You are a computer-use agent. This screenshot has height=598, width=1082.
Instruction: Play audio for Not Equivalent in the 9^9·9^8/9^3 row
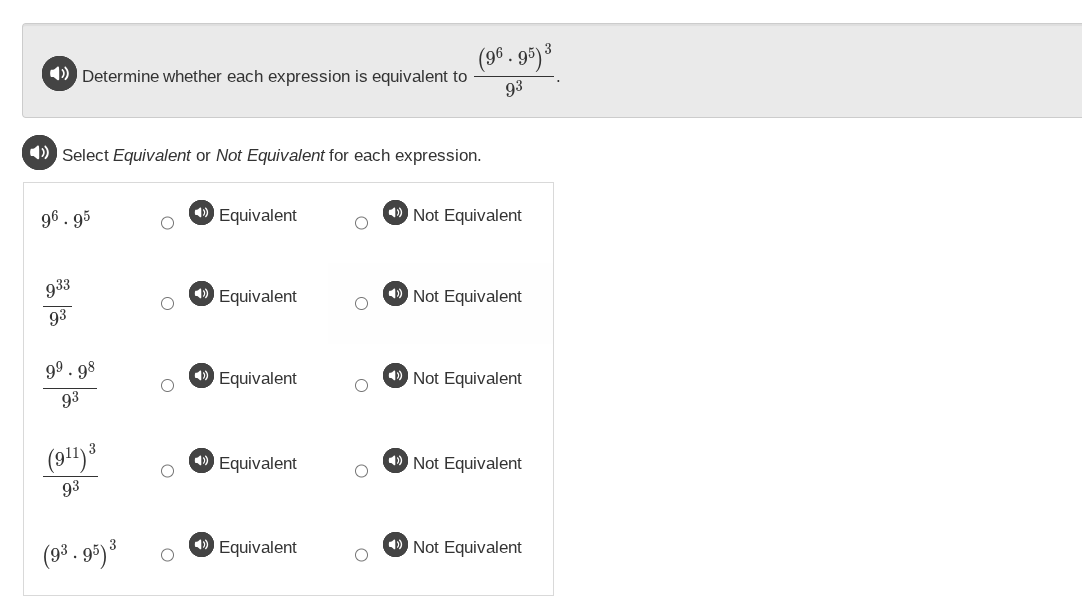coord(395,375)
